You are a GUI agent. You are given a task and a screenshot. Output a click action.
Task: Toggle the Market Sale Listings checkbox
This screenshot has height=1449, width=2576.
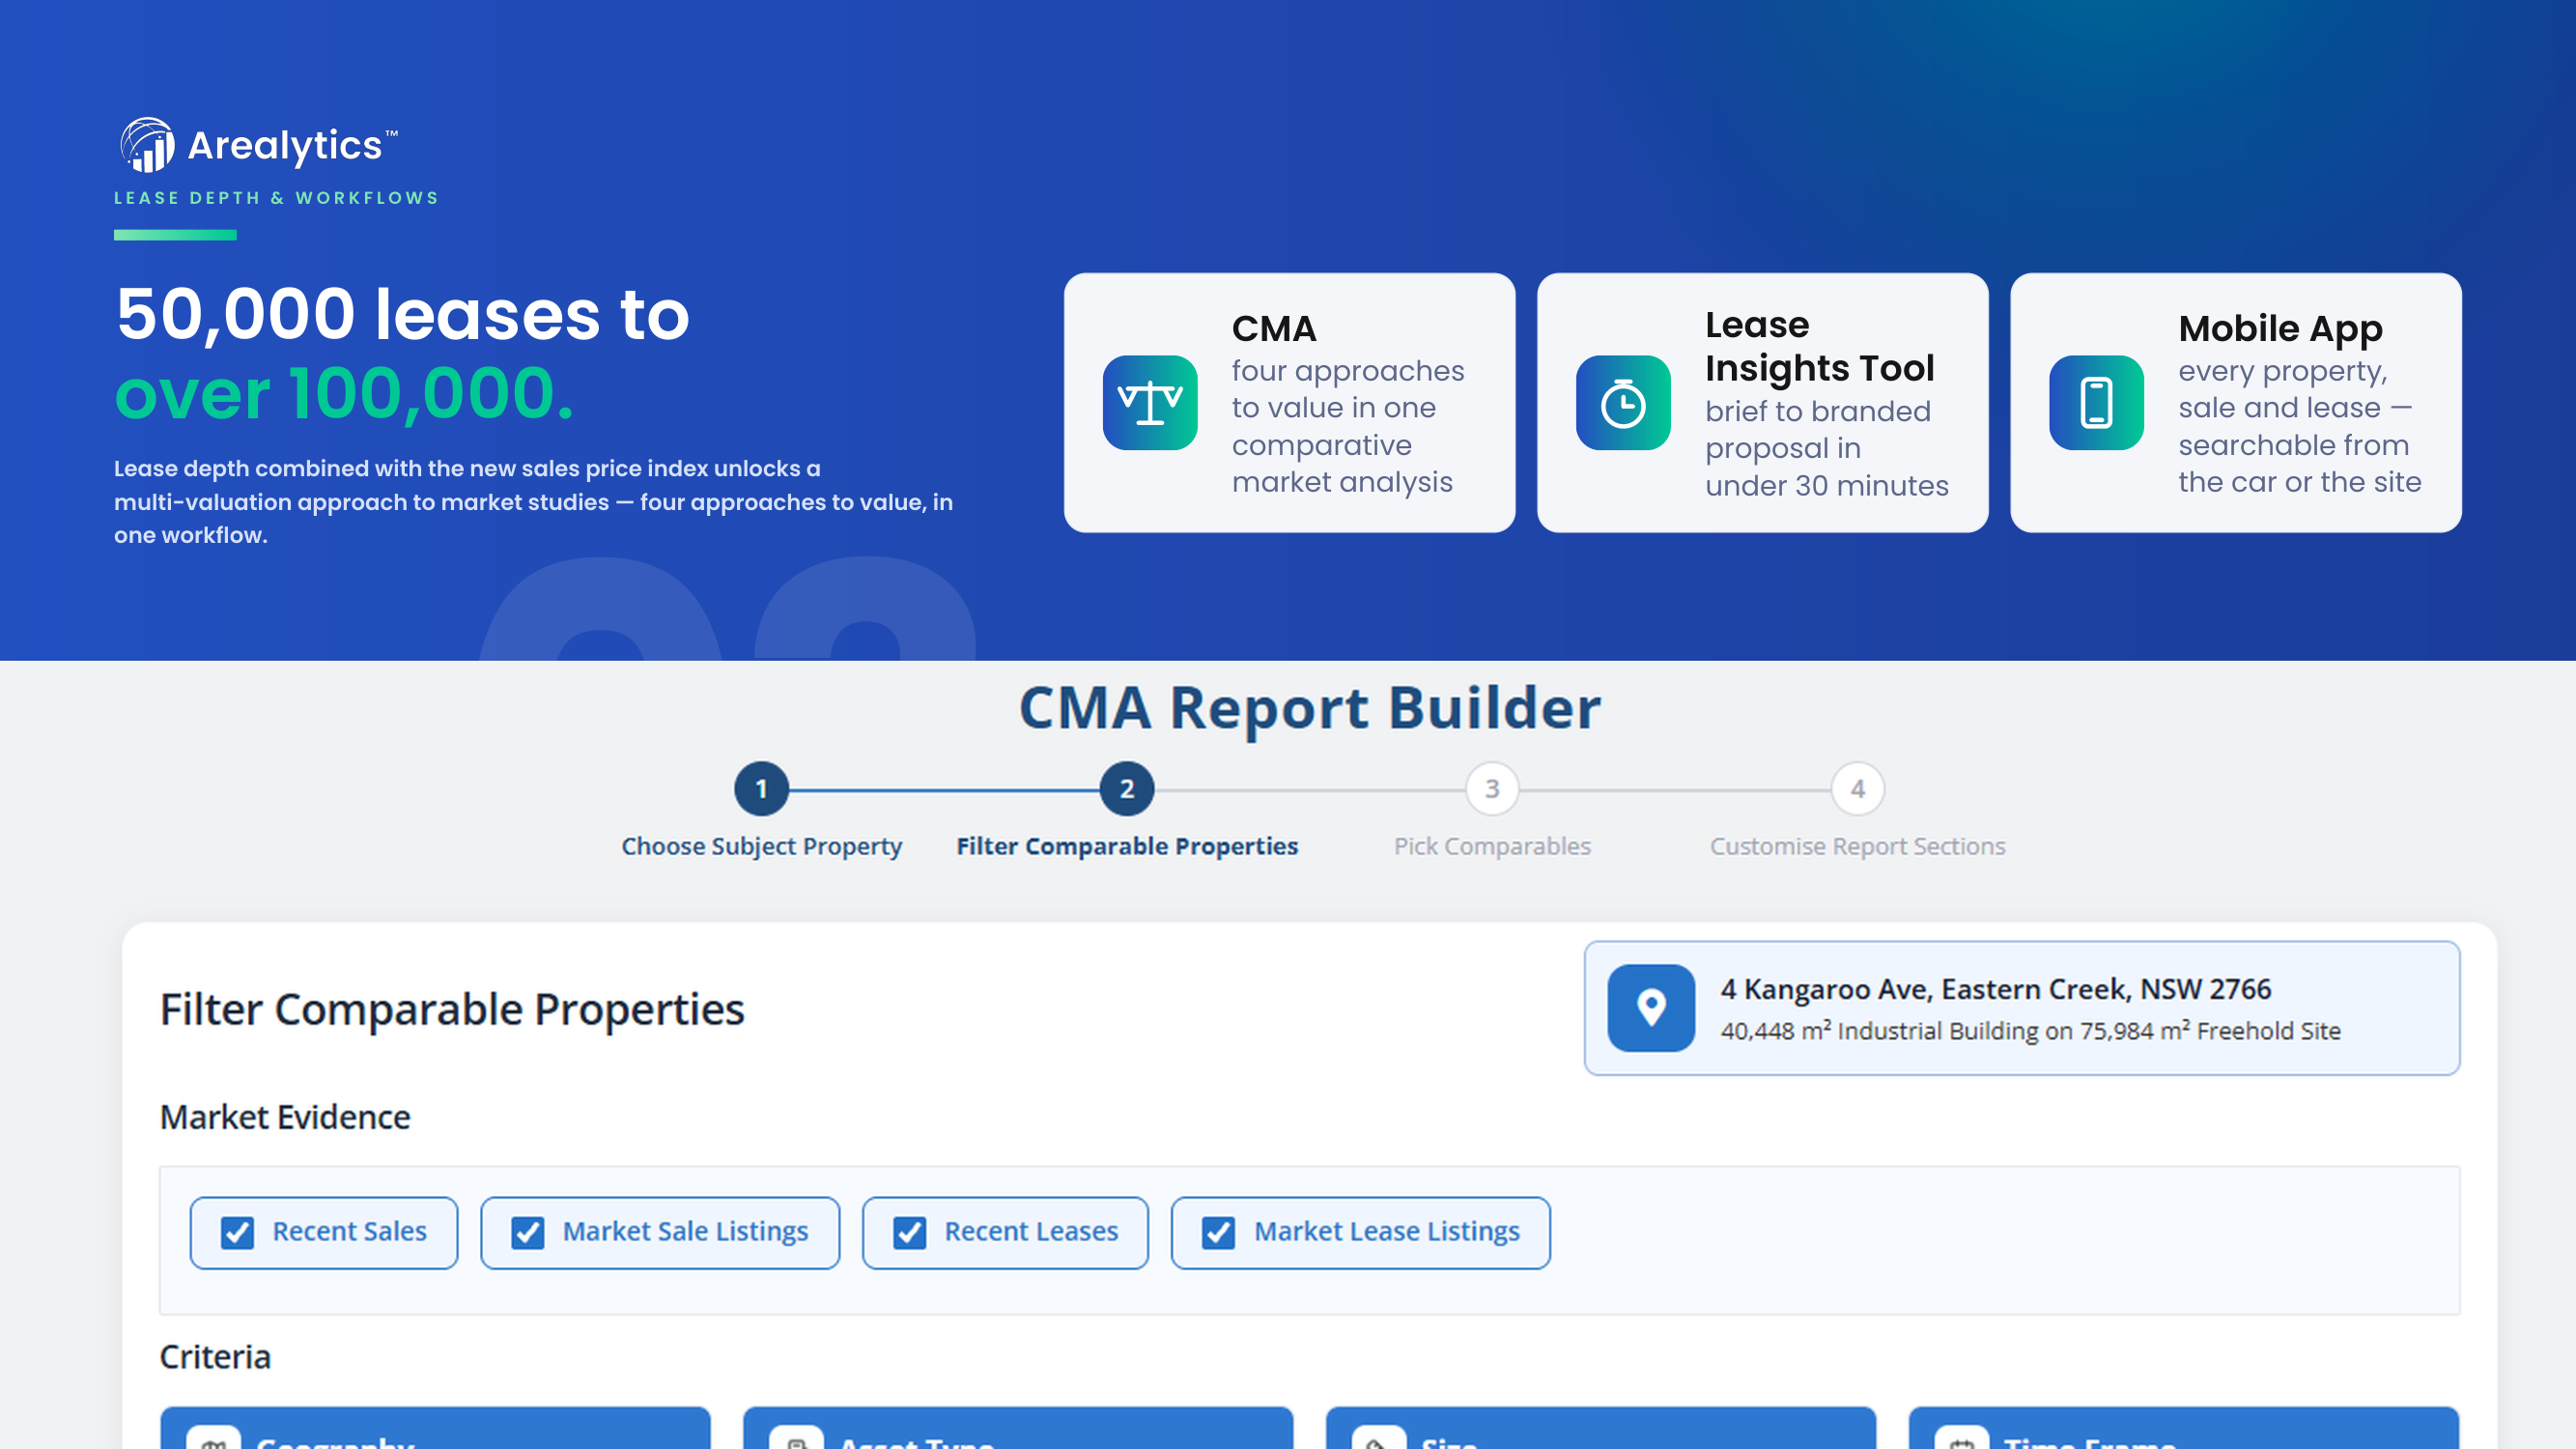(x=528, y=1232)
